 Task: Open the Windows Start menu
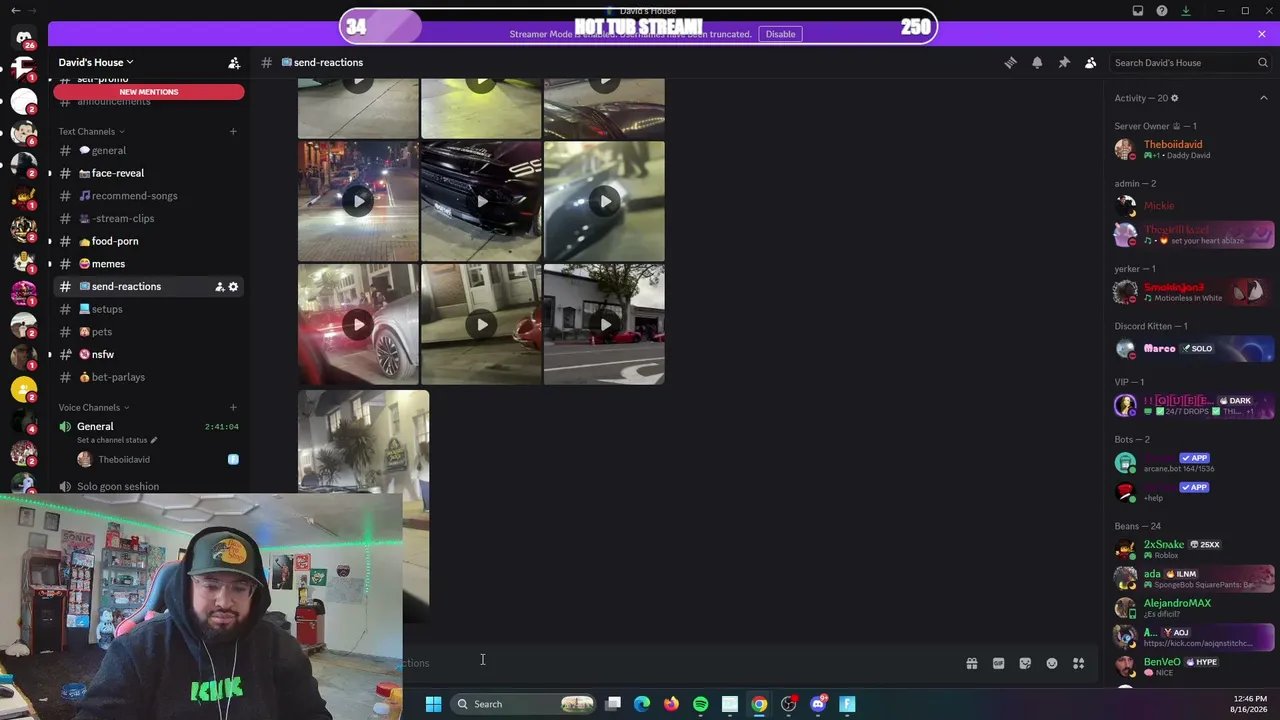(x=433, y=704)
